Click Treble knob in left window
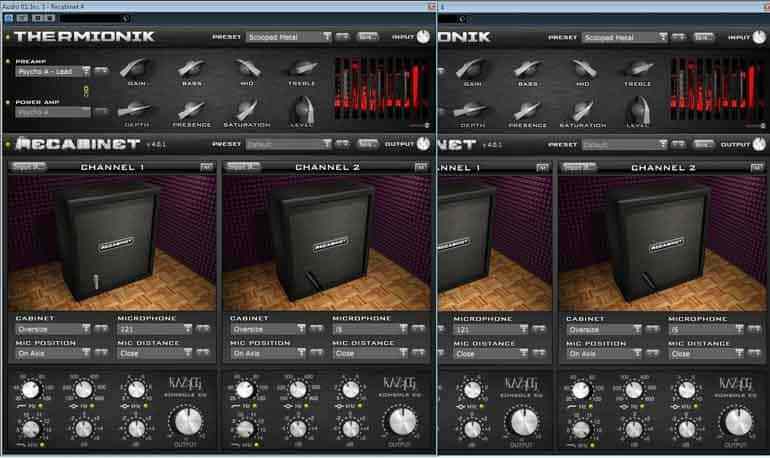 tap(302, 68)
